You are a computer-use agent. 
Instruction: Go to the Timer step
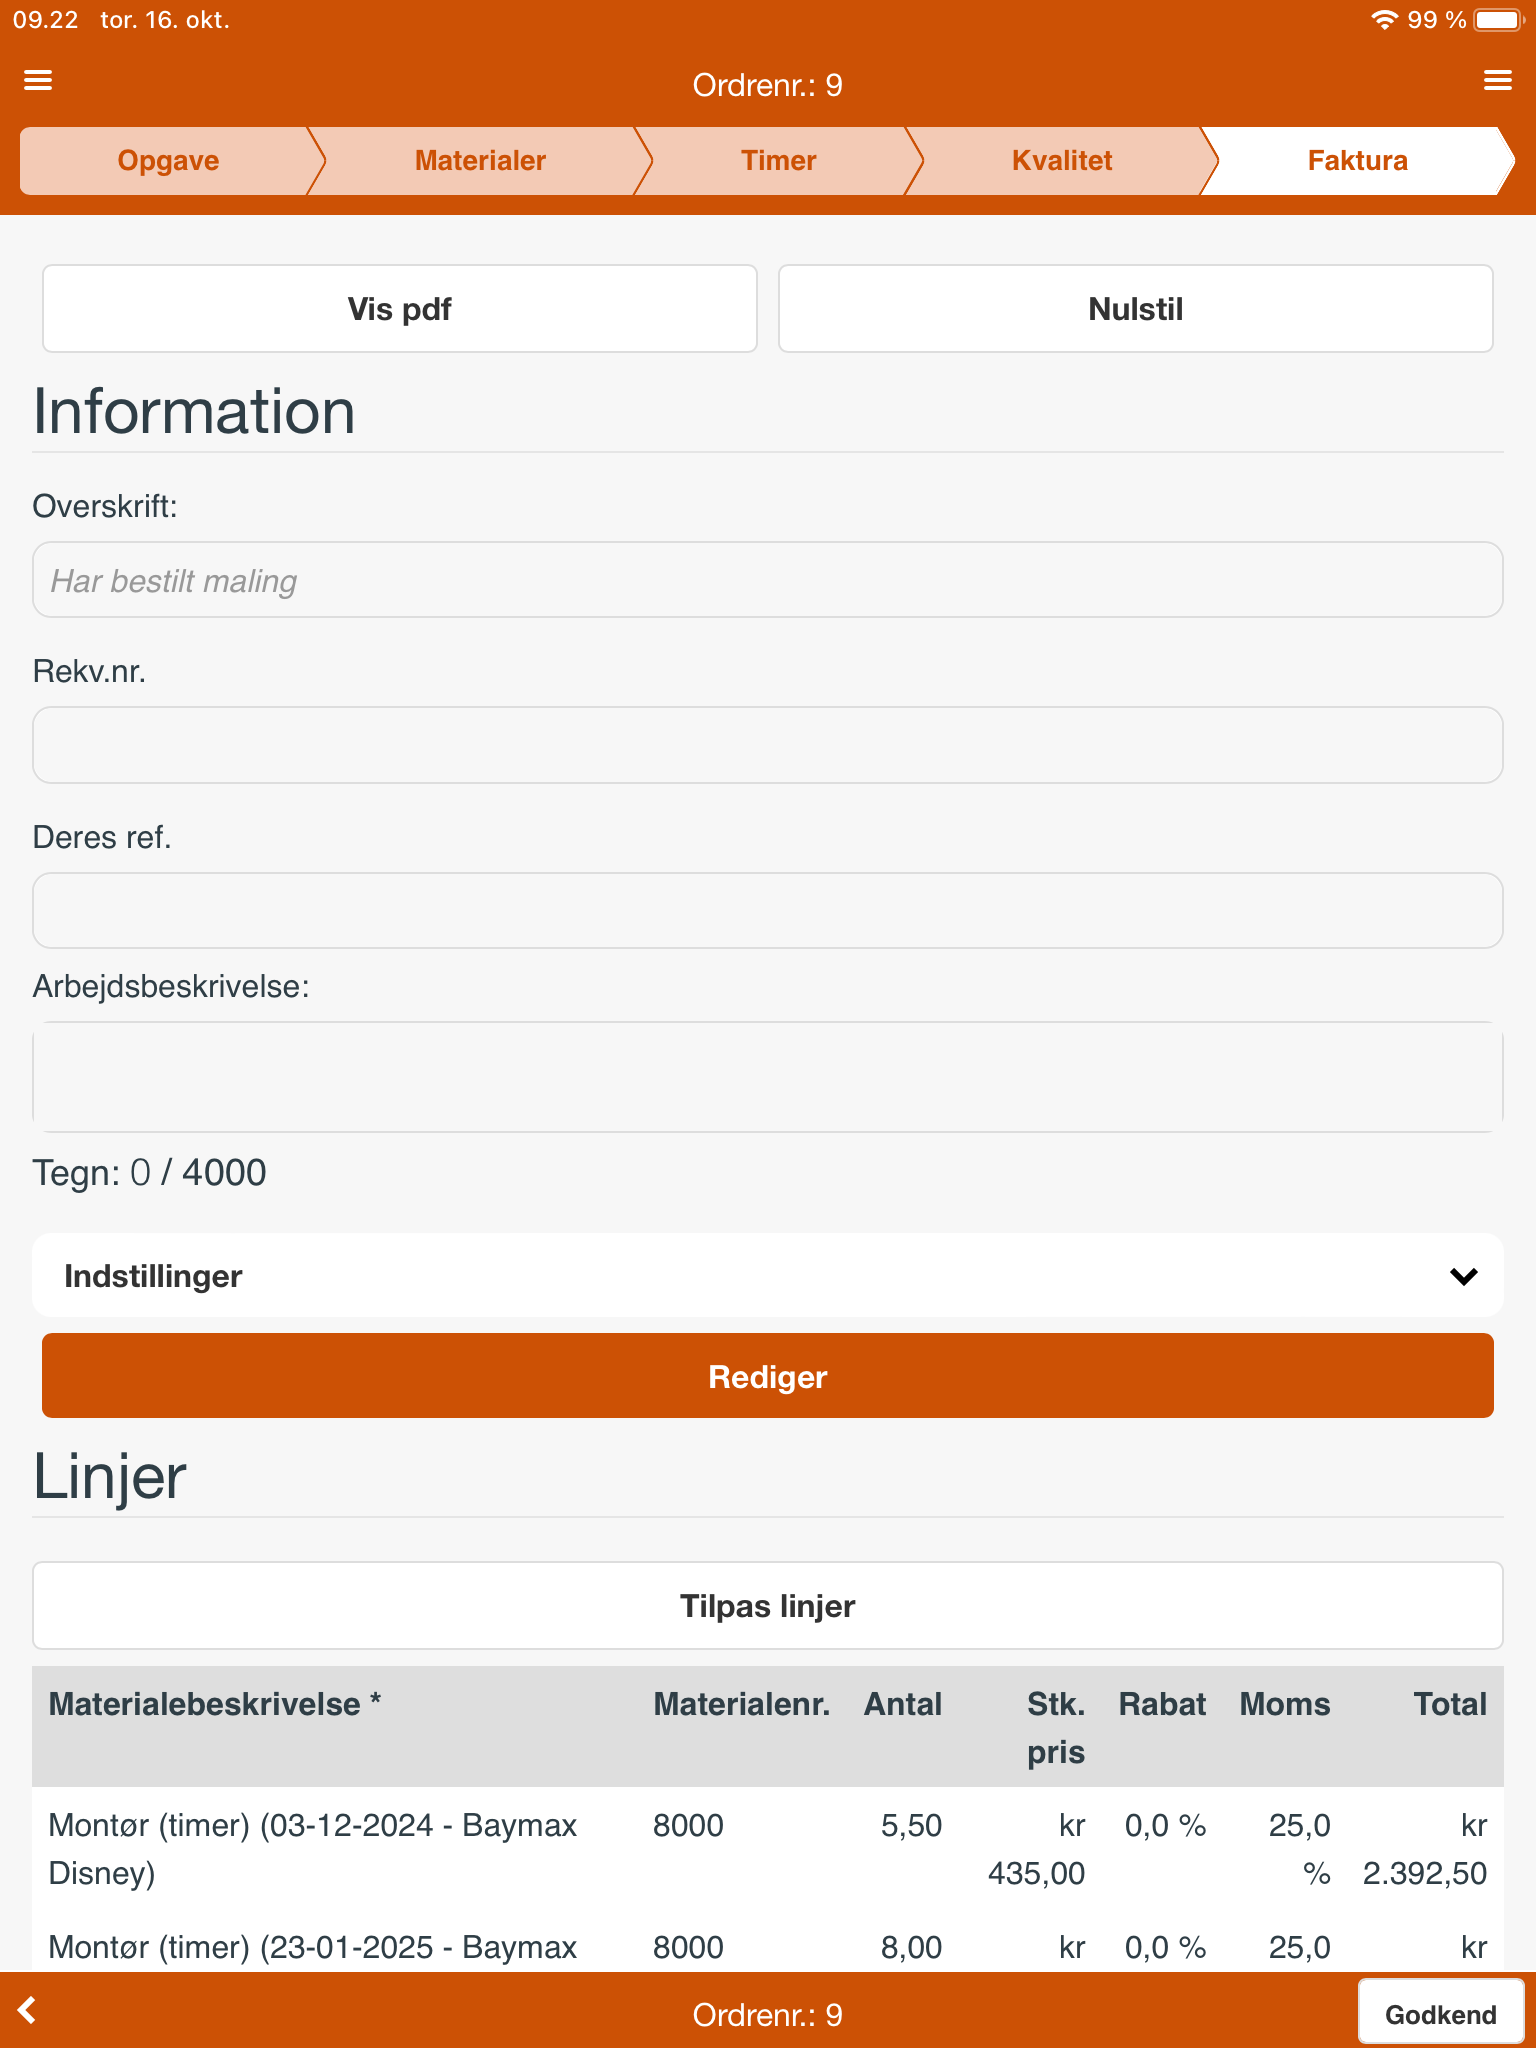pyautogui.click(x=778, y=161)
